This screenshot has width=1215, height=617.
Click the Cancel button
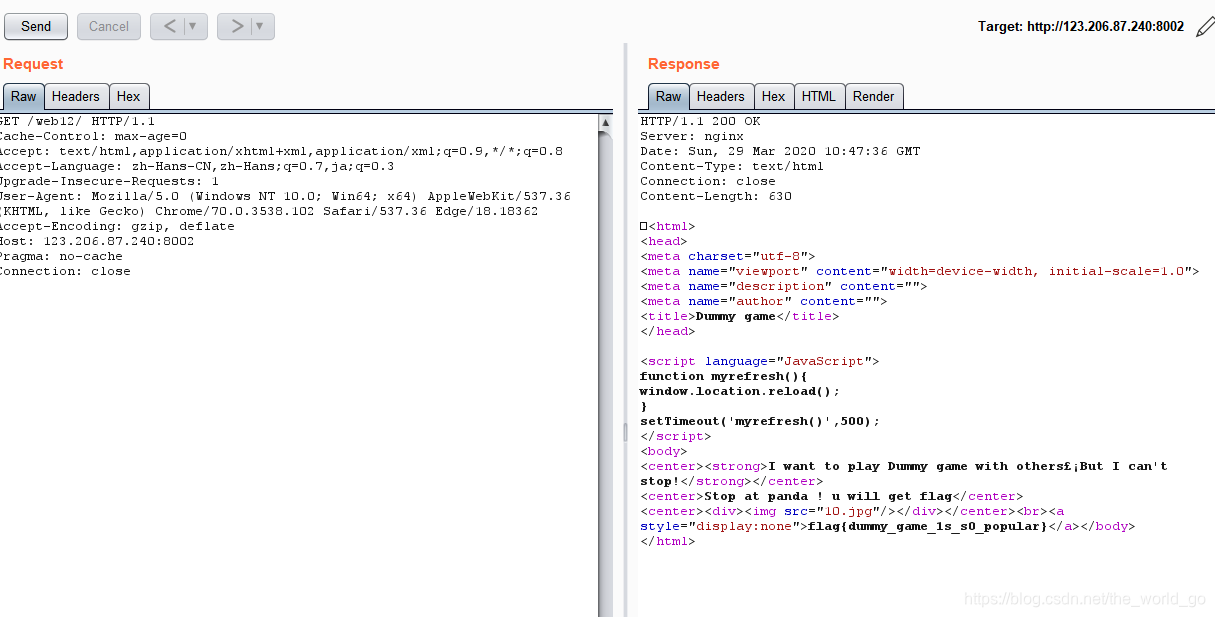pyautogui.click(x=109, y=27)
